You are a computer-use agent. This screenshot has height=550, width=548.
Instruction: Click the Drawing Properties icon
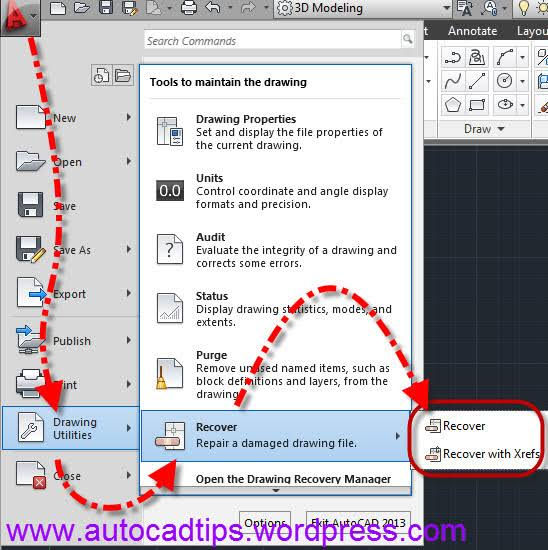pos(170,132)
